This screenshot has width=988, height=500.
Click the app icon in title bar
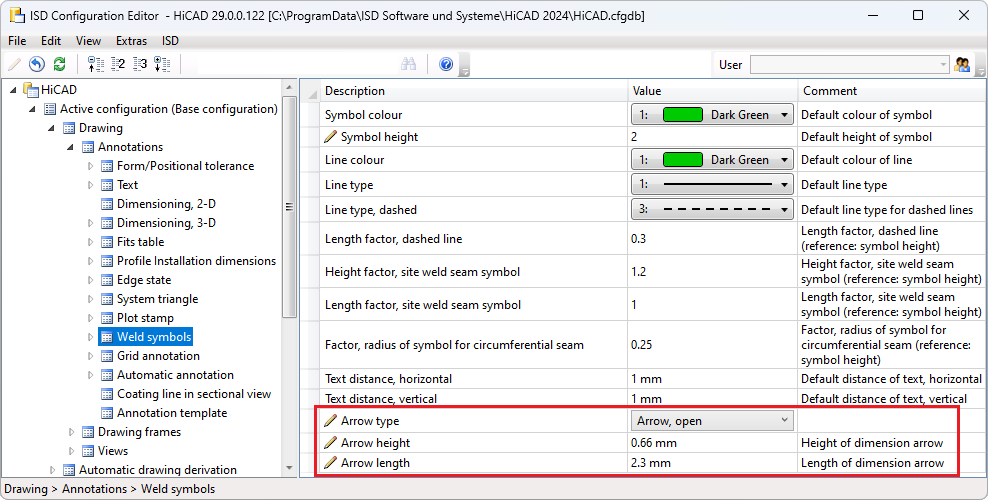point(17,15)
